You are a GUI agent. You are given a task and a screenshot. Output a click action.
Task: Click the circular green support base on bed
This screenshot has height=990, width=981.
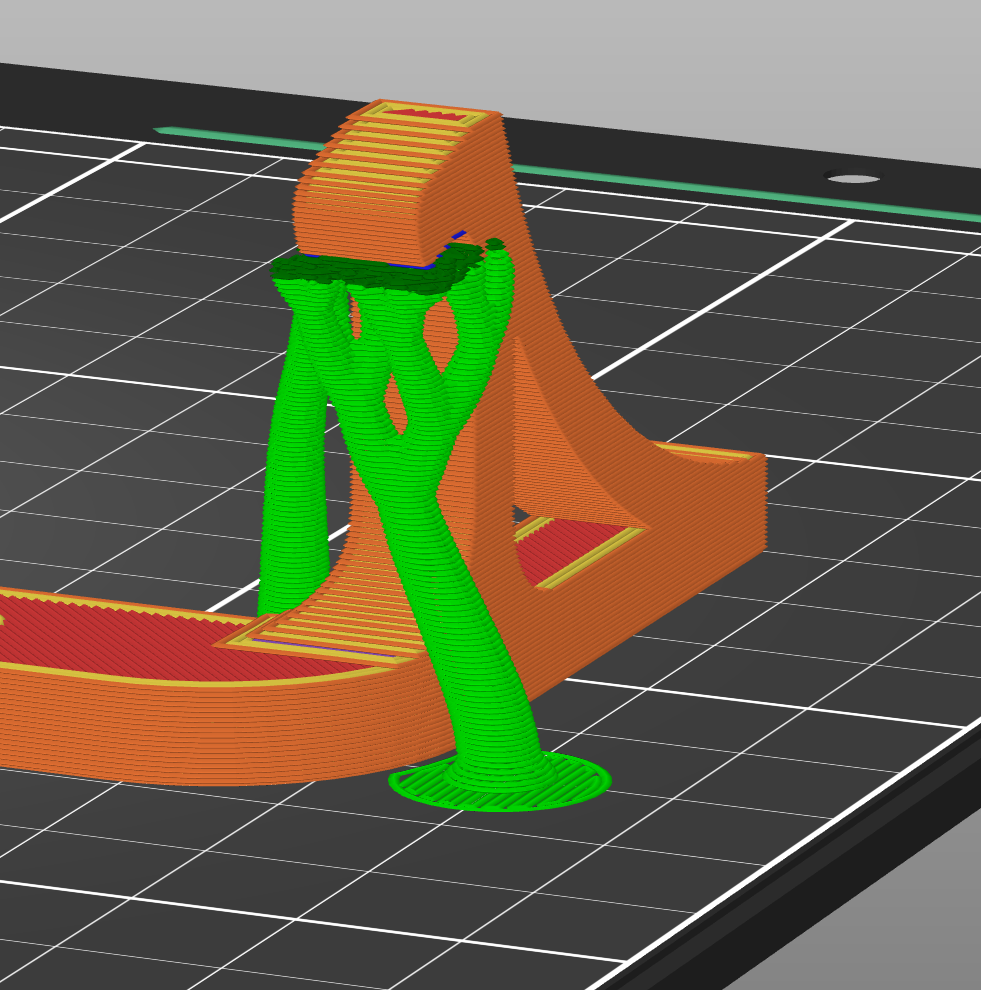[500, 782]
